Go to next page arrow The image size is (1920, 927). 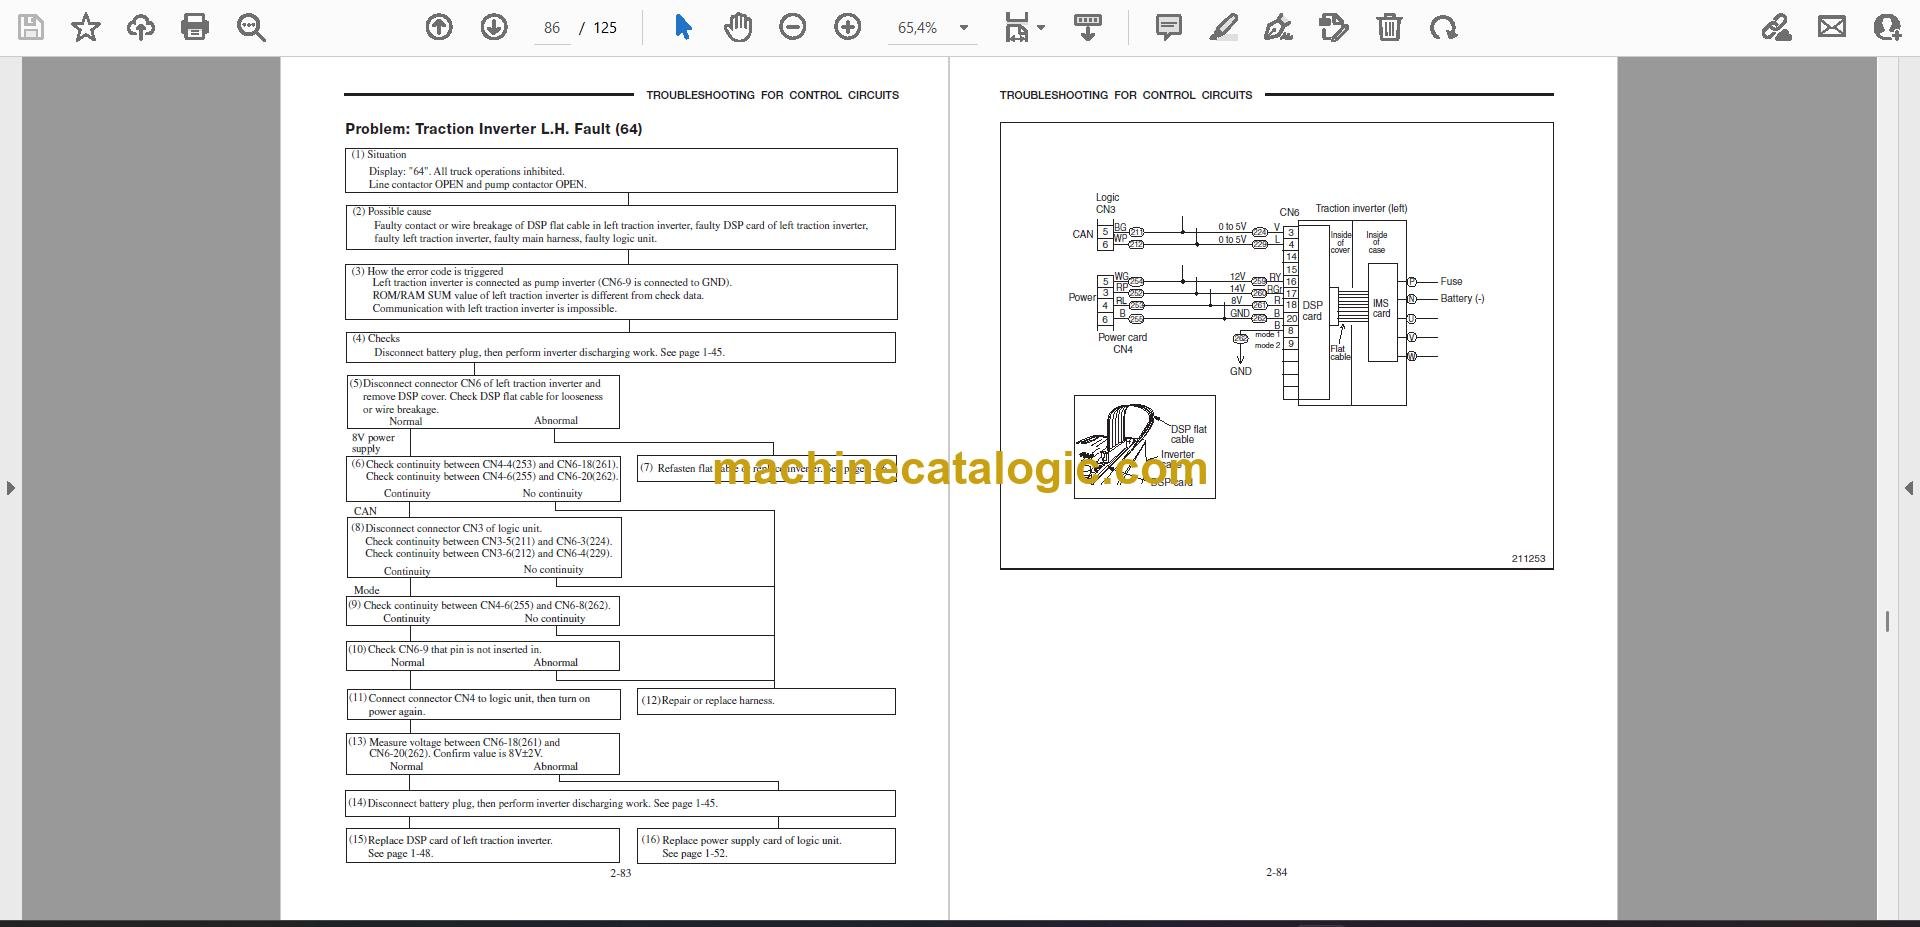pos(494,27)
